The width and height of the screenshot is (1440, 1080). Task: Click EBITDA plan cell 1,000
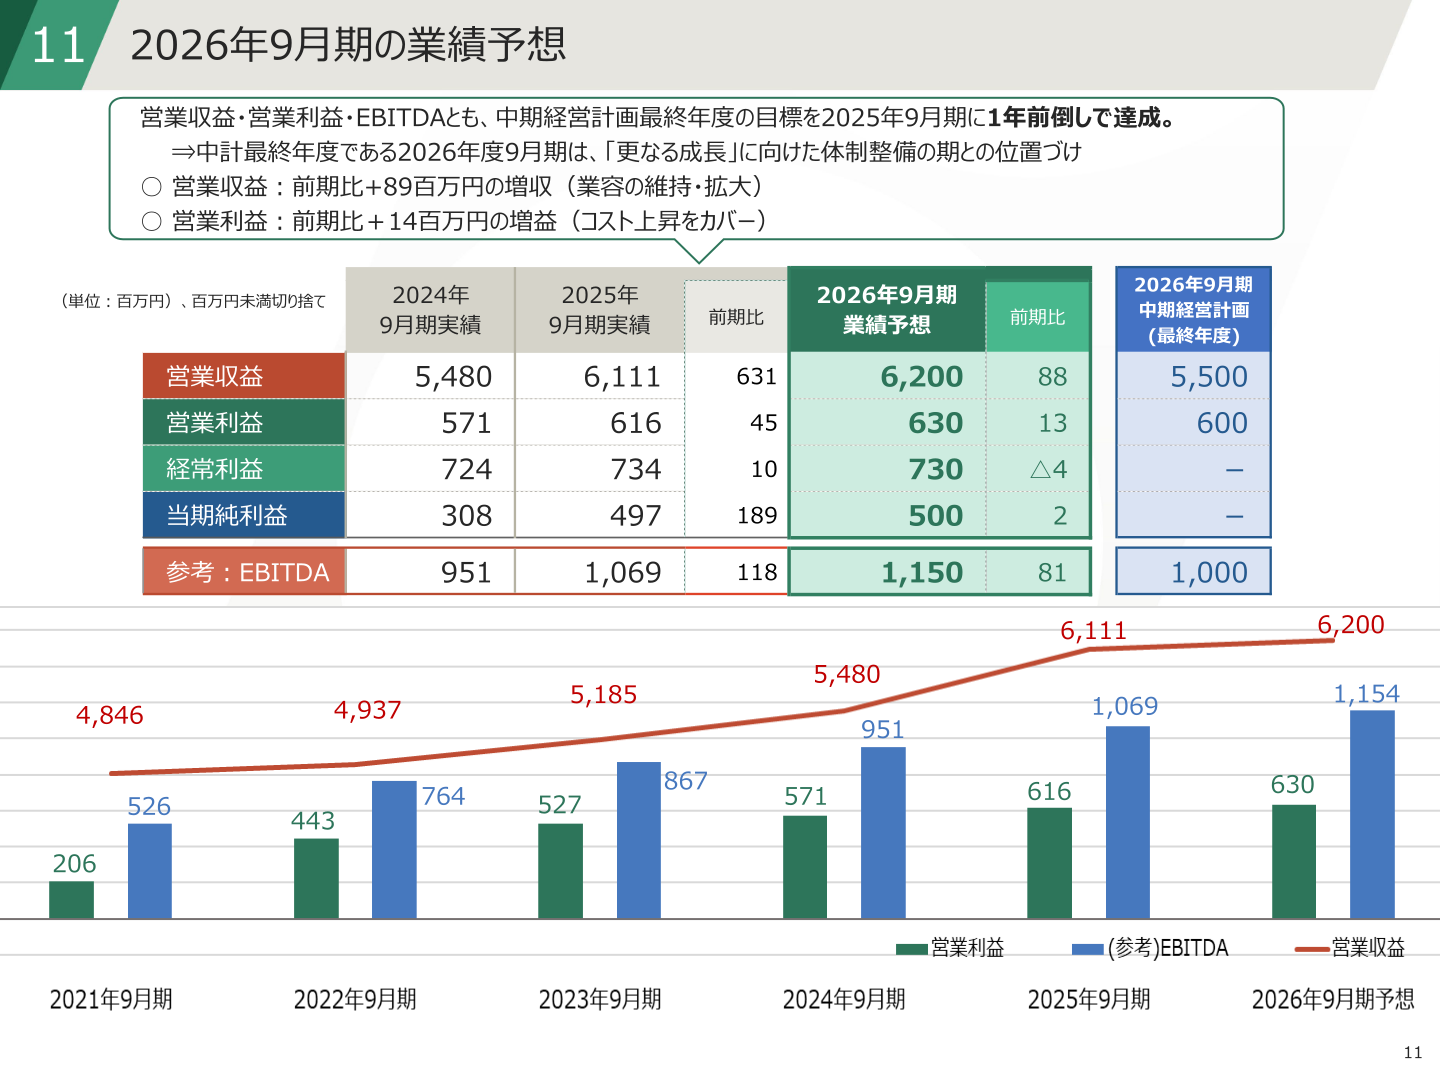pyautogui.click(x=1209, y=573)
